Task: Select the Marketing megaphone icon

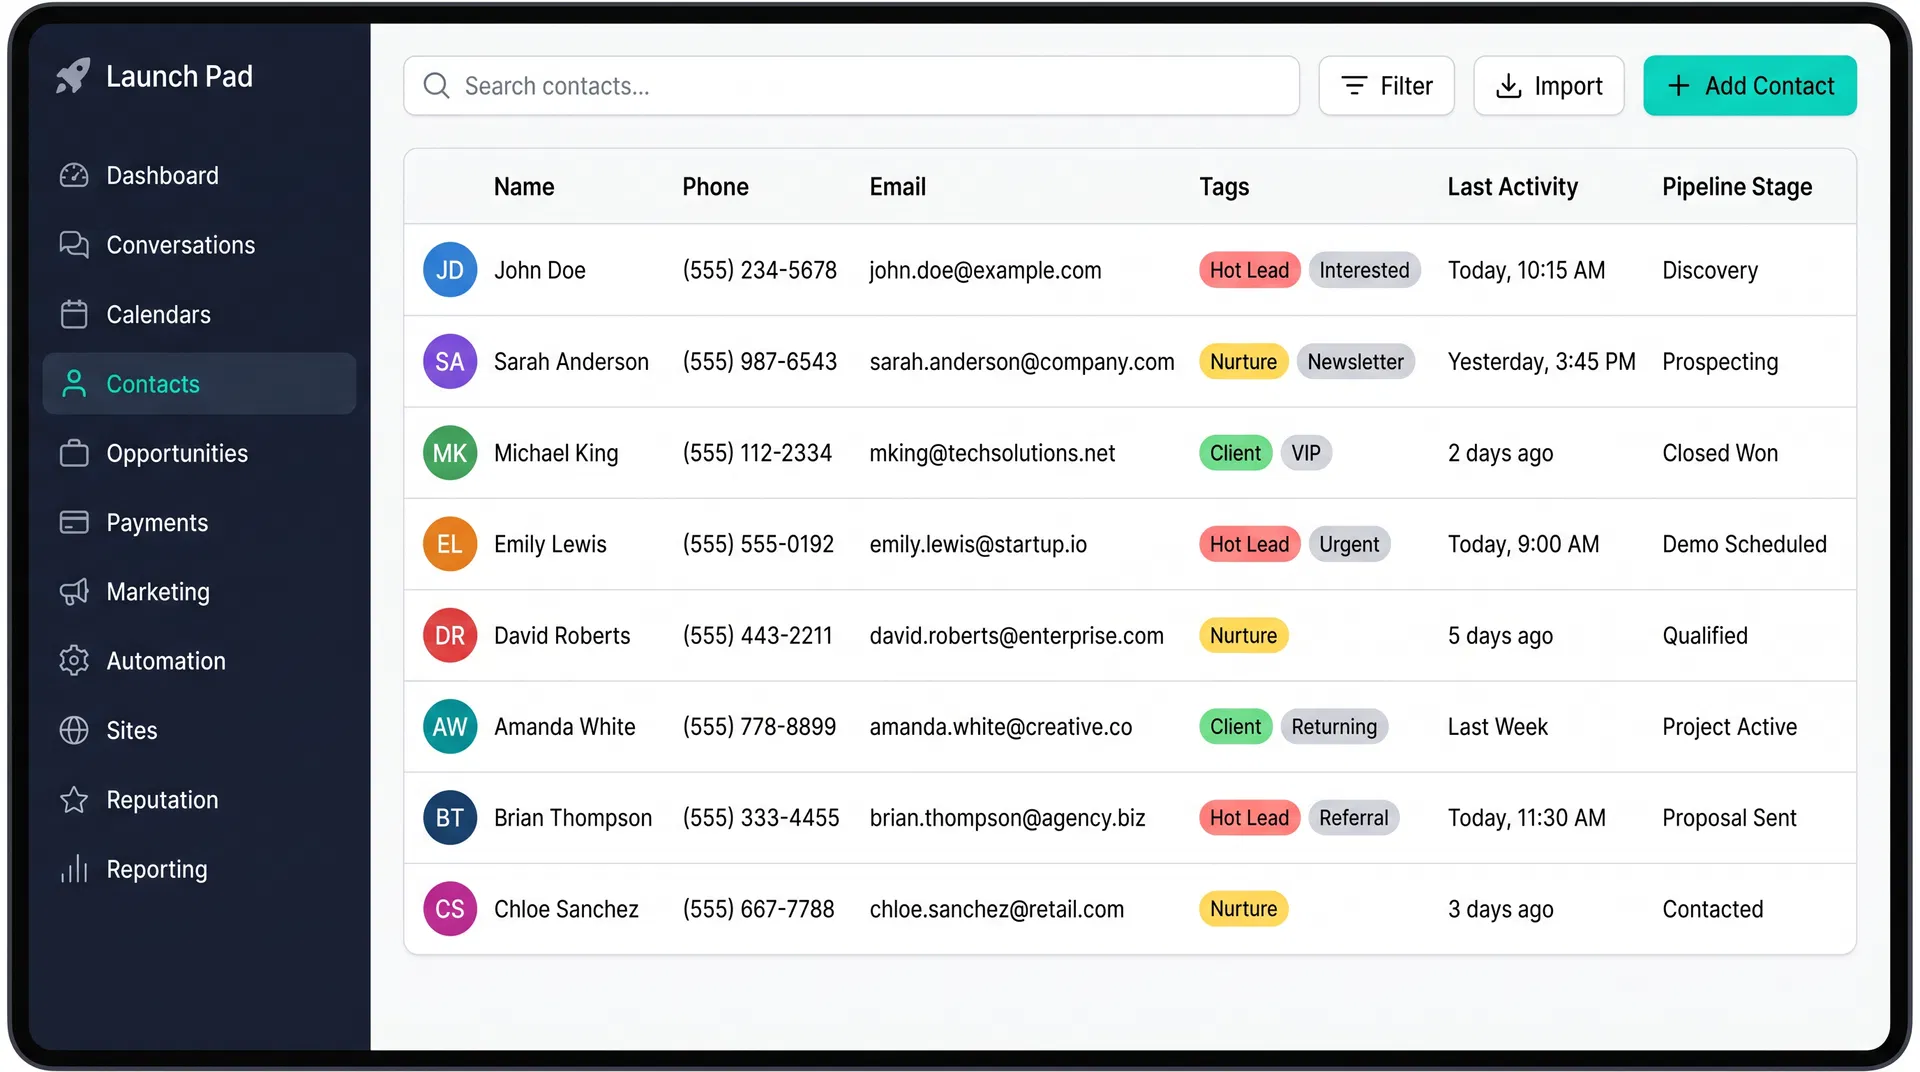Action: coord(74,591)
